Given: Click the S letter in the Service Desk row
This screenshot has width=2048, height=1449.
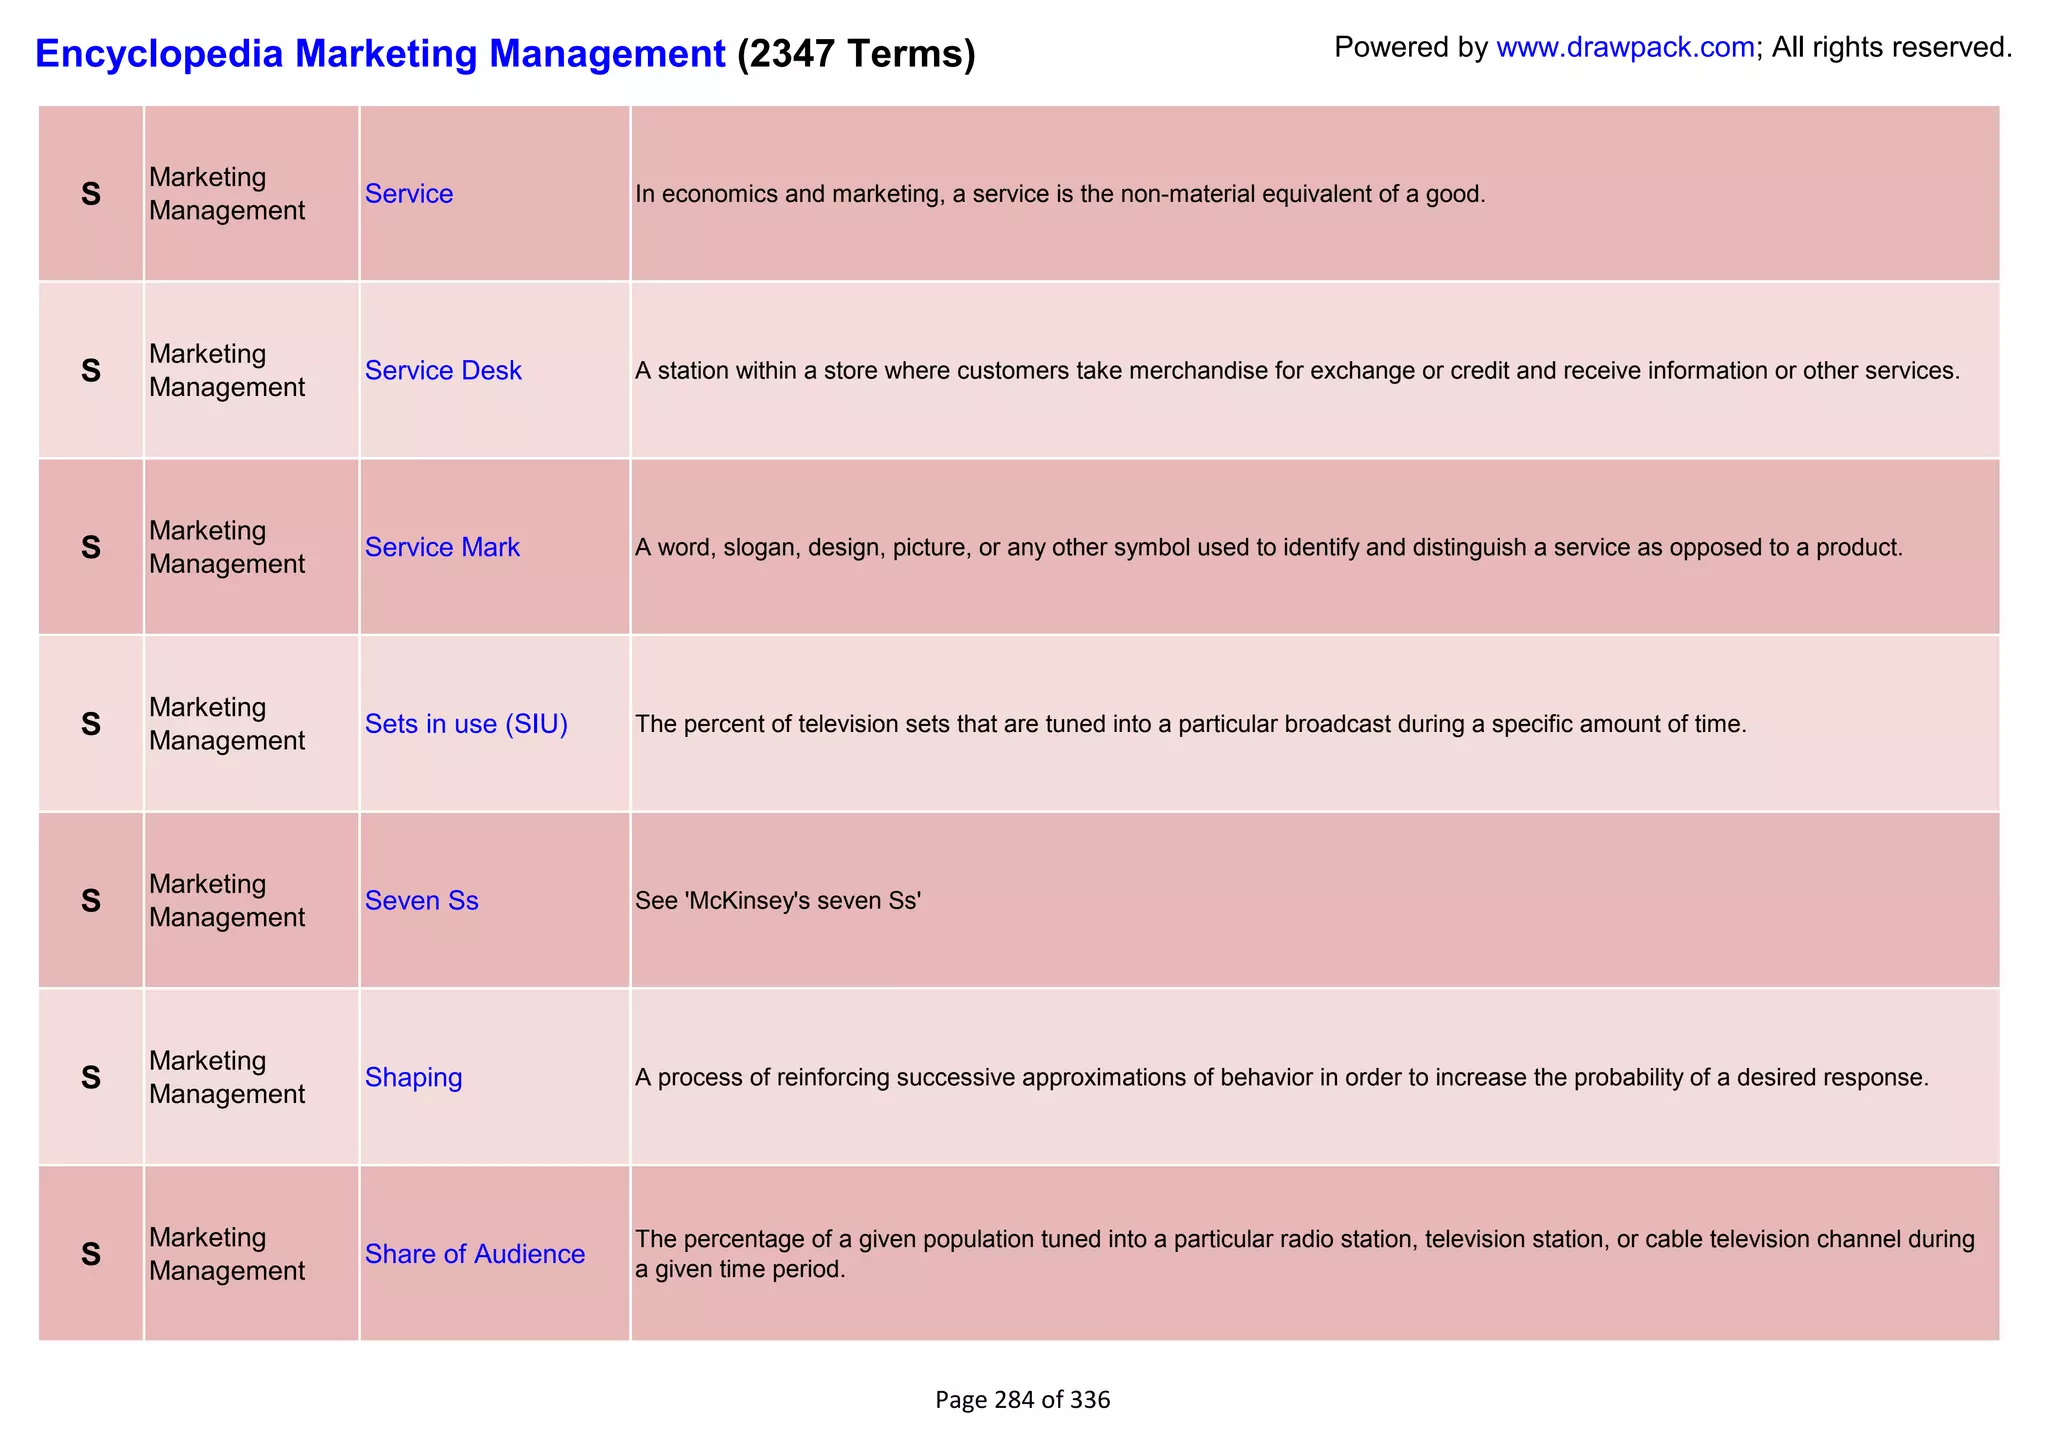Looking at the screenshot, I should tap(91, 371).
